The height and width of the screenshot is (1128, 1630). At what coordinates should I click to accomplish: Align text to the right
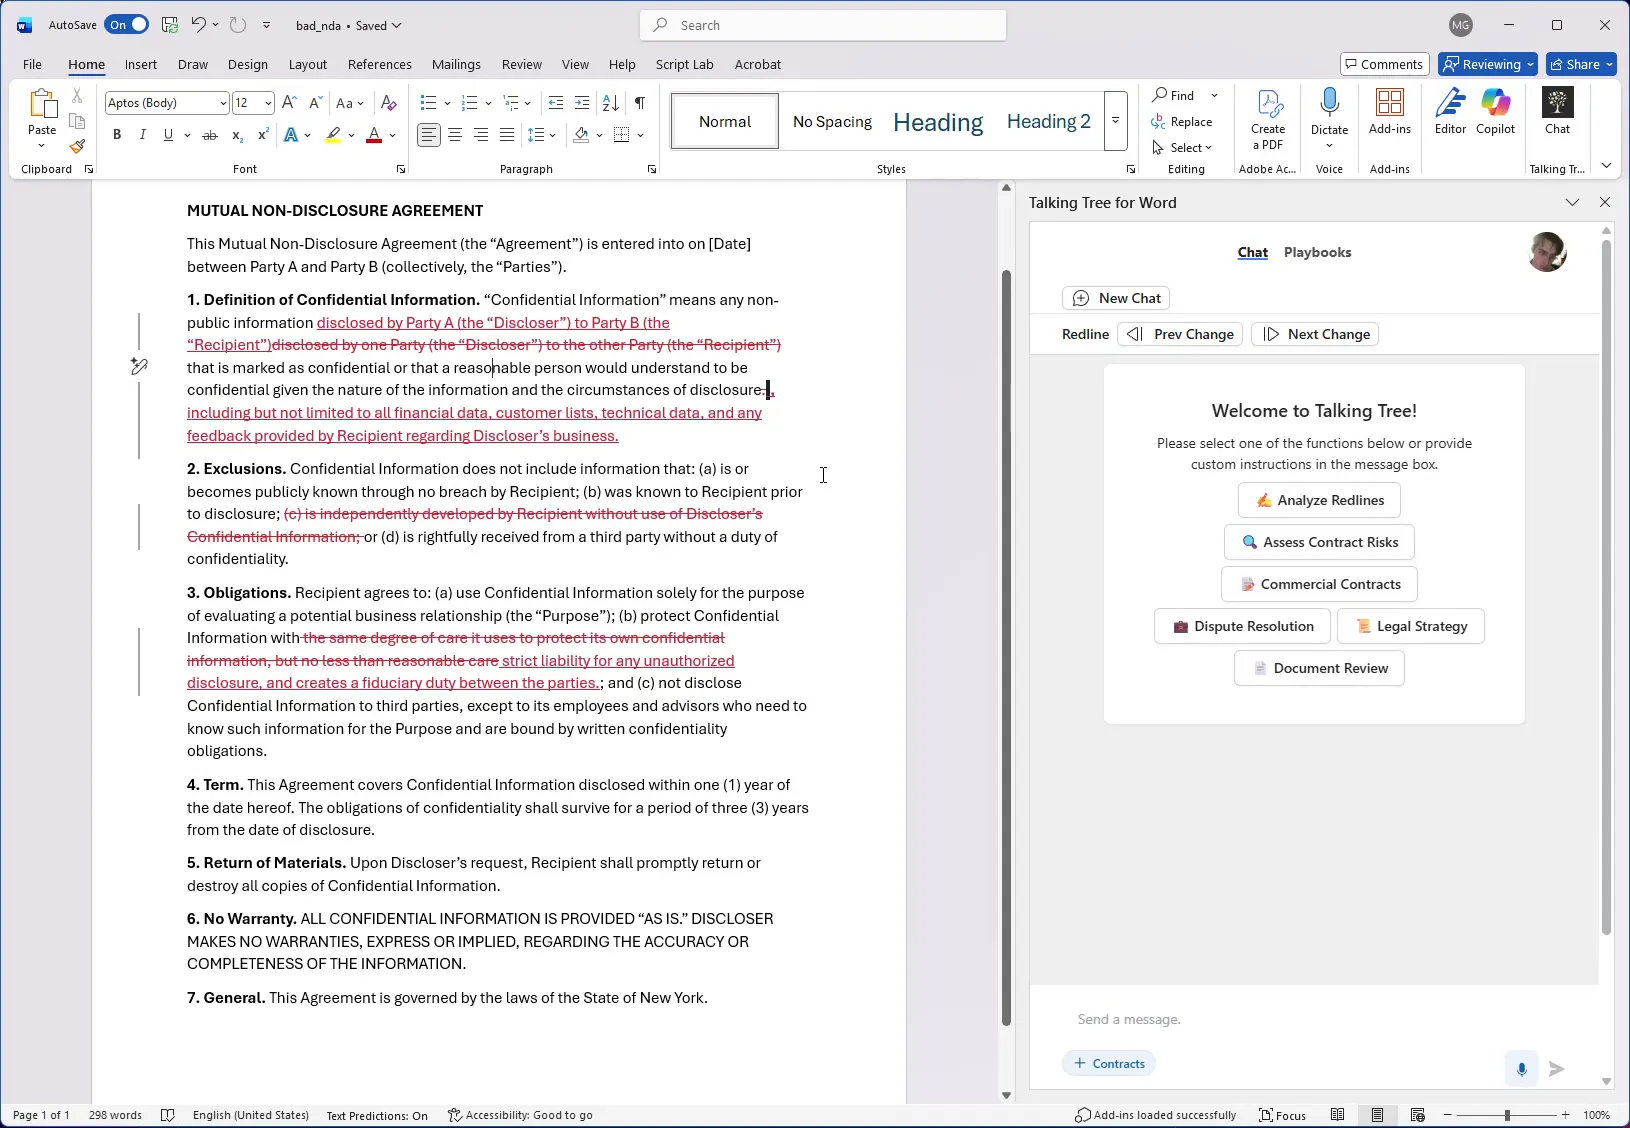481,135
